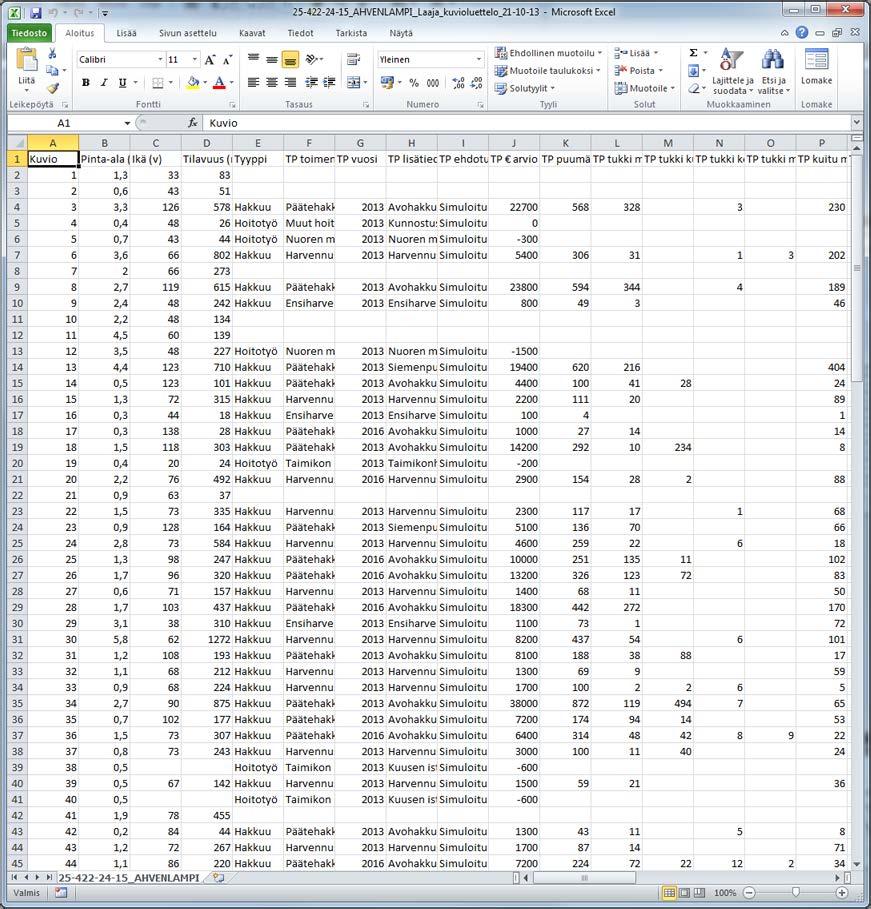Decrease font size with small A icon
Image resolution: width=871 pixels, height=909 pixels.
[x=227, y=60]
